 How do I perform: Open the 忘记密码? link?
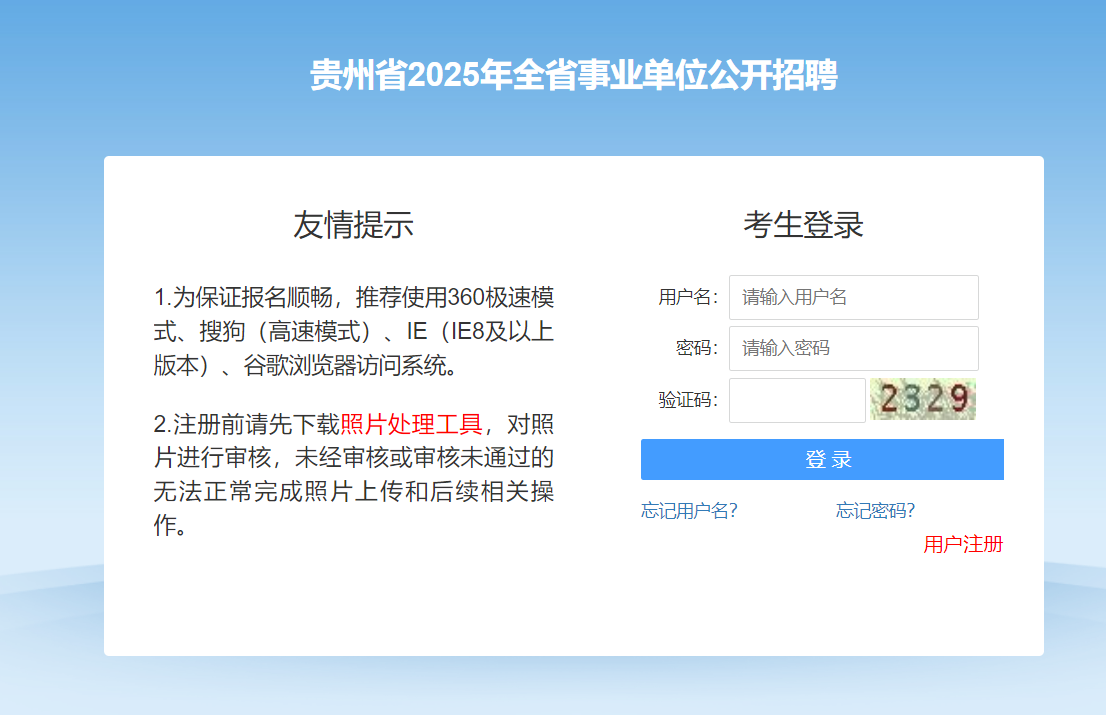click(875, 511)
